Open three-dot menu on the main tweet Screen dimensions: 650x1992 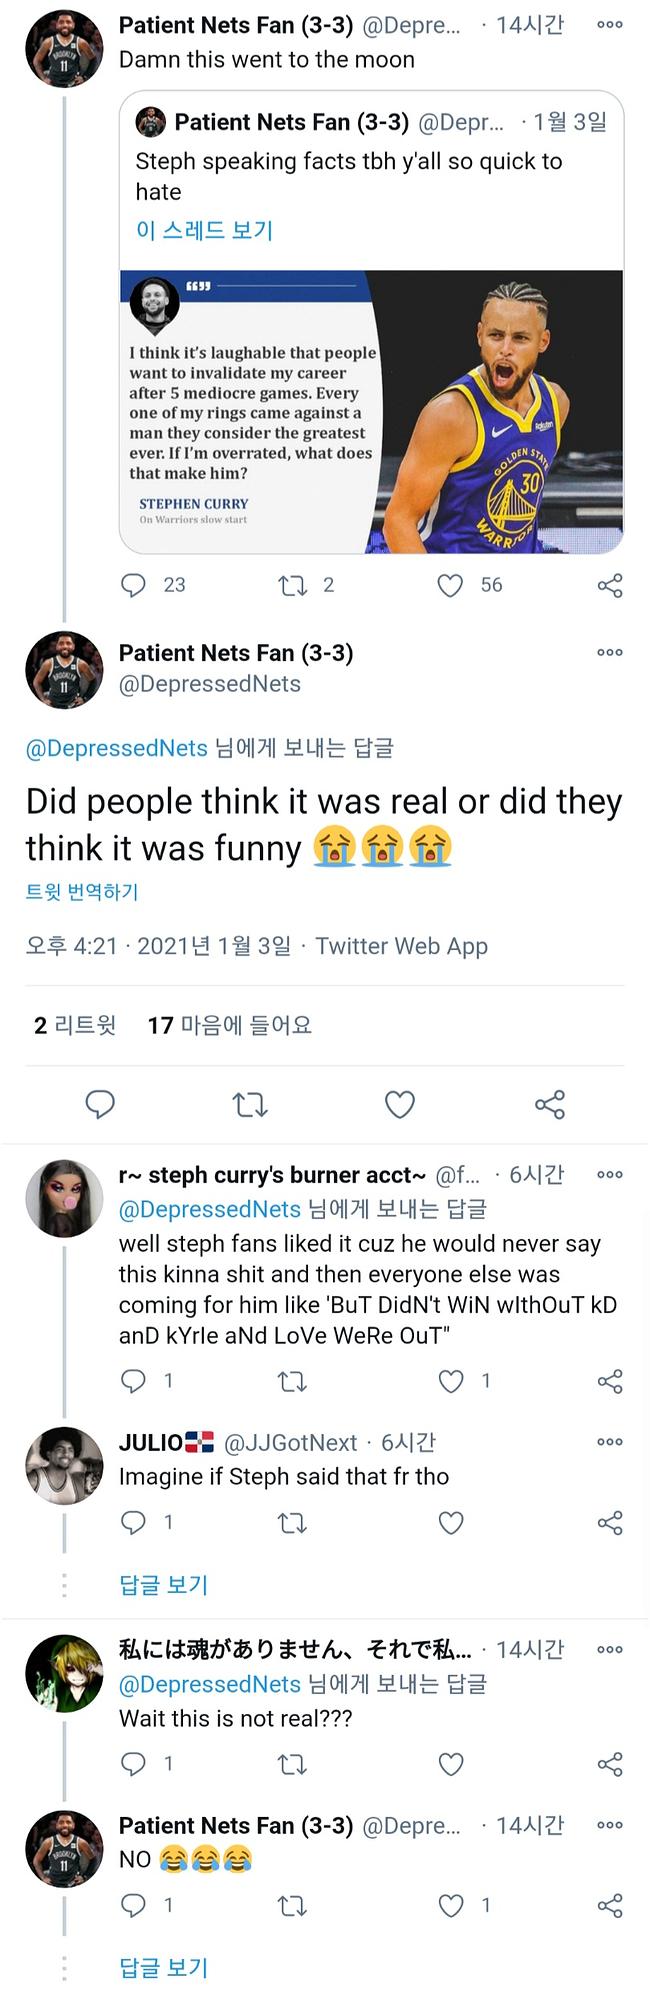click(610, 653)
